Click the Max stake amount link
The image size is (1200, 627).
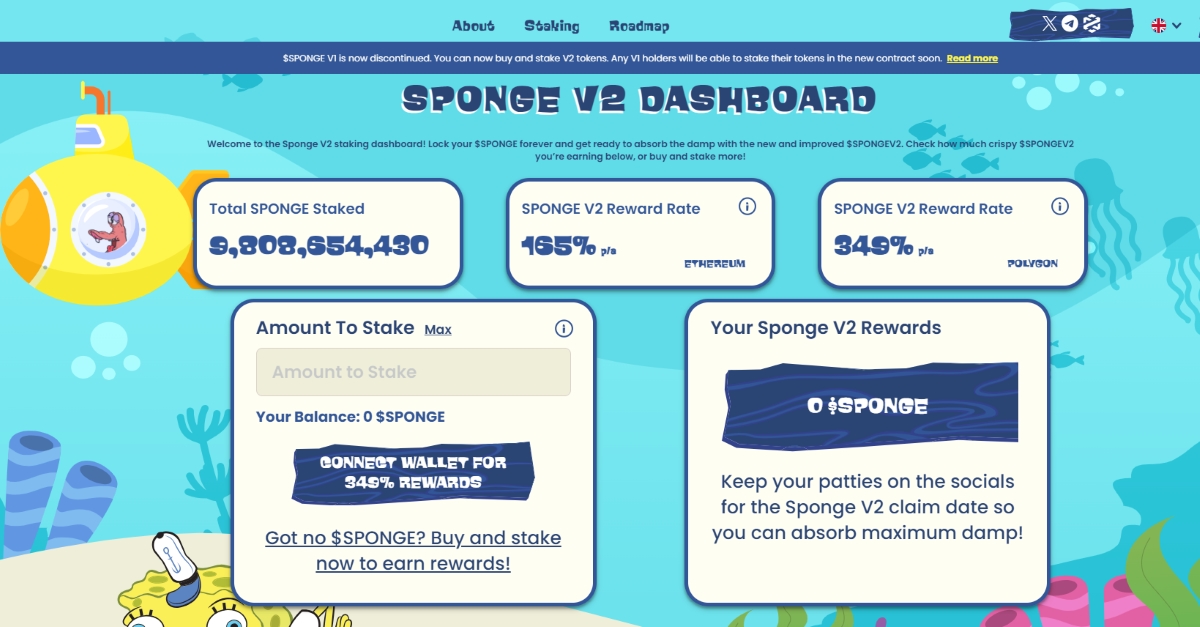point(438,330)
